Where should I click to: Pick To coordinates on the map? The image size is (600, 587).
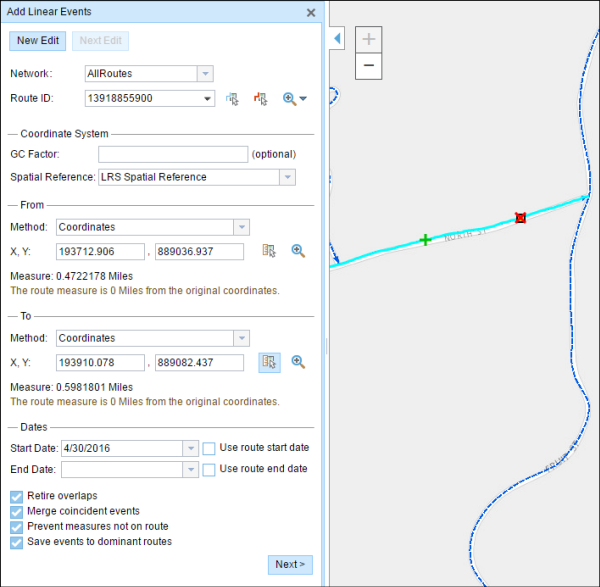pos(269,362)
